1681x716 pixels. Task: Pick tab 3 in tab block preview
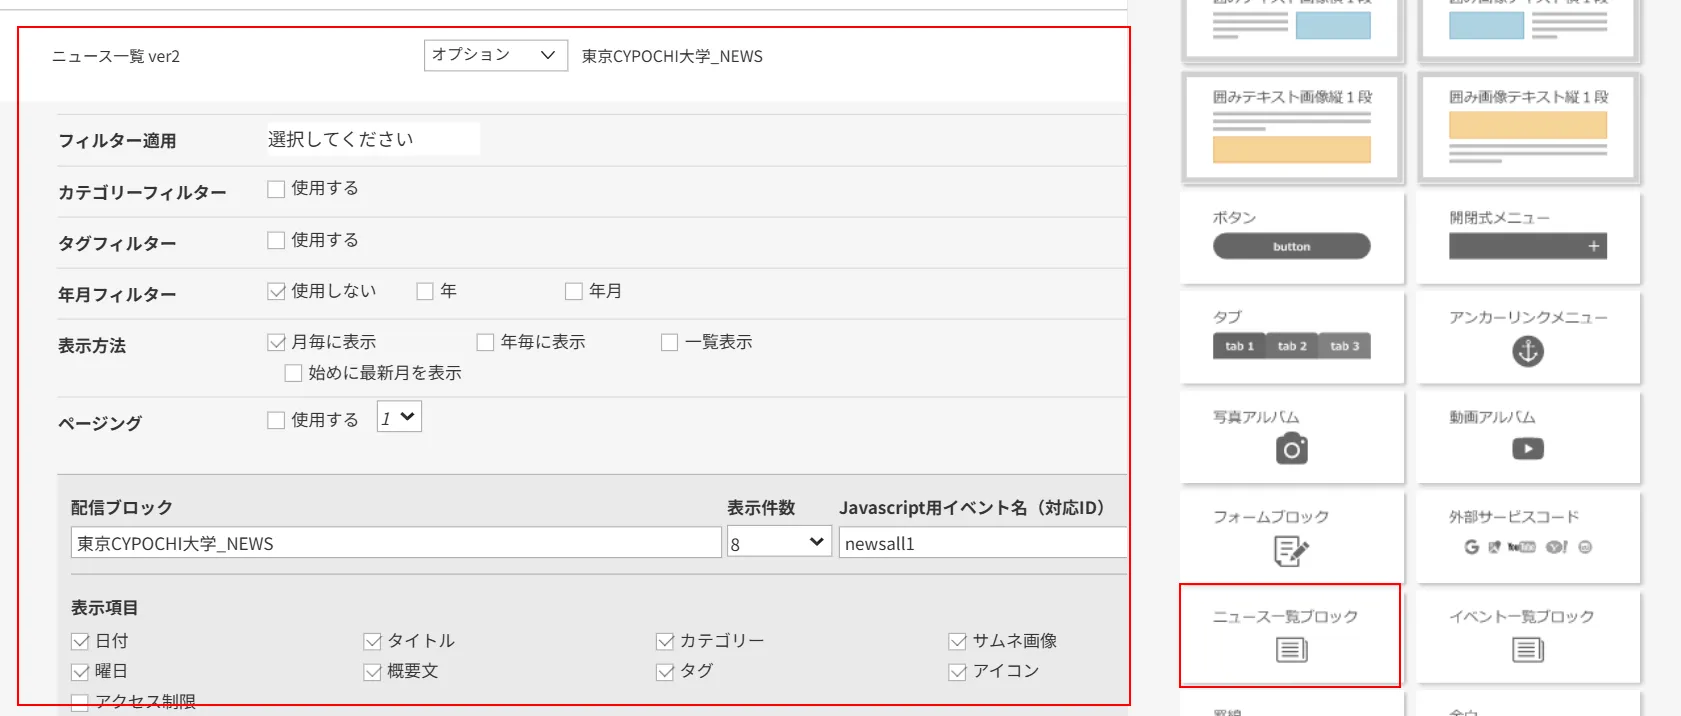(1345, 346)
